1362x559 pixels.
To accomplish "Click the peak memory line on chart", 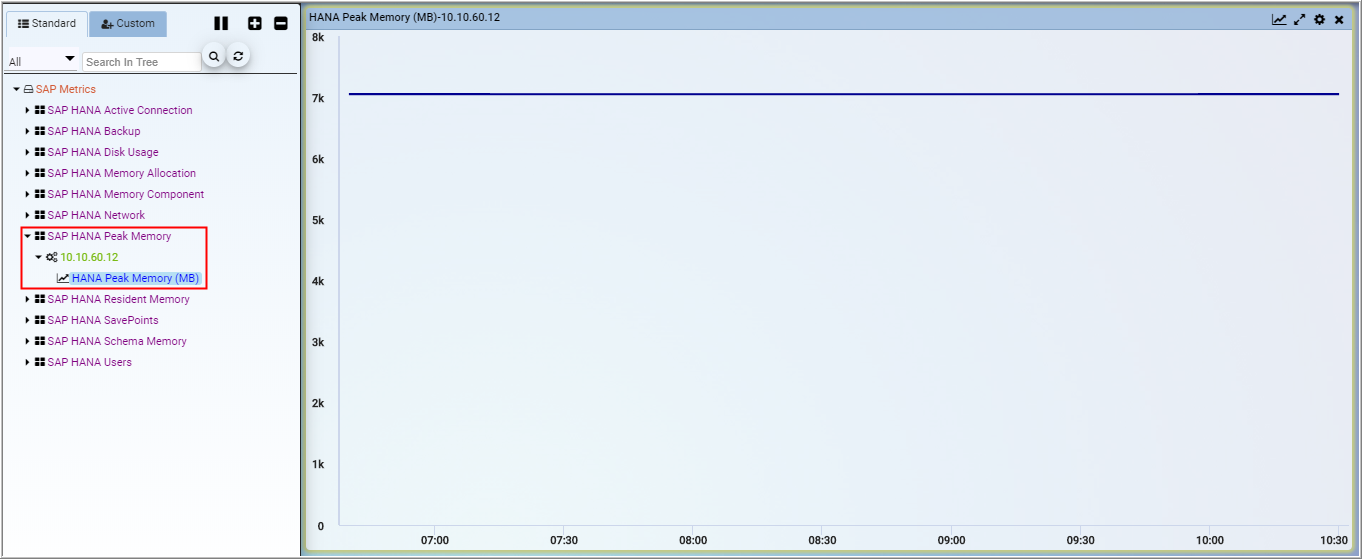I will point(843,94).
